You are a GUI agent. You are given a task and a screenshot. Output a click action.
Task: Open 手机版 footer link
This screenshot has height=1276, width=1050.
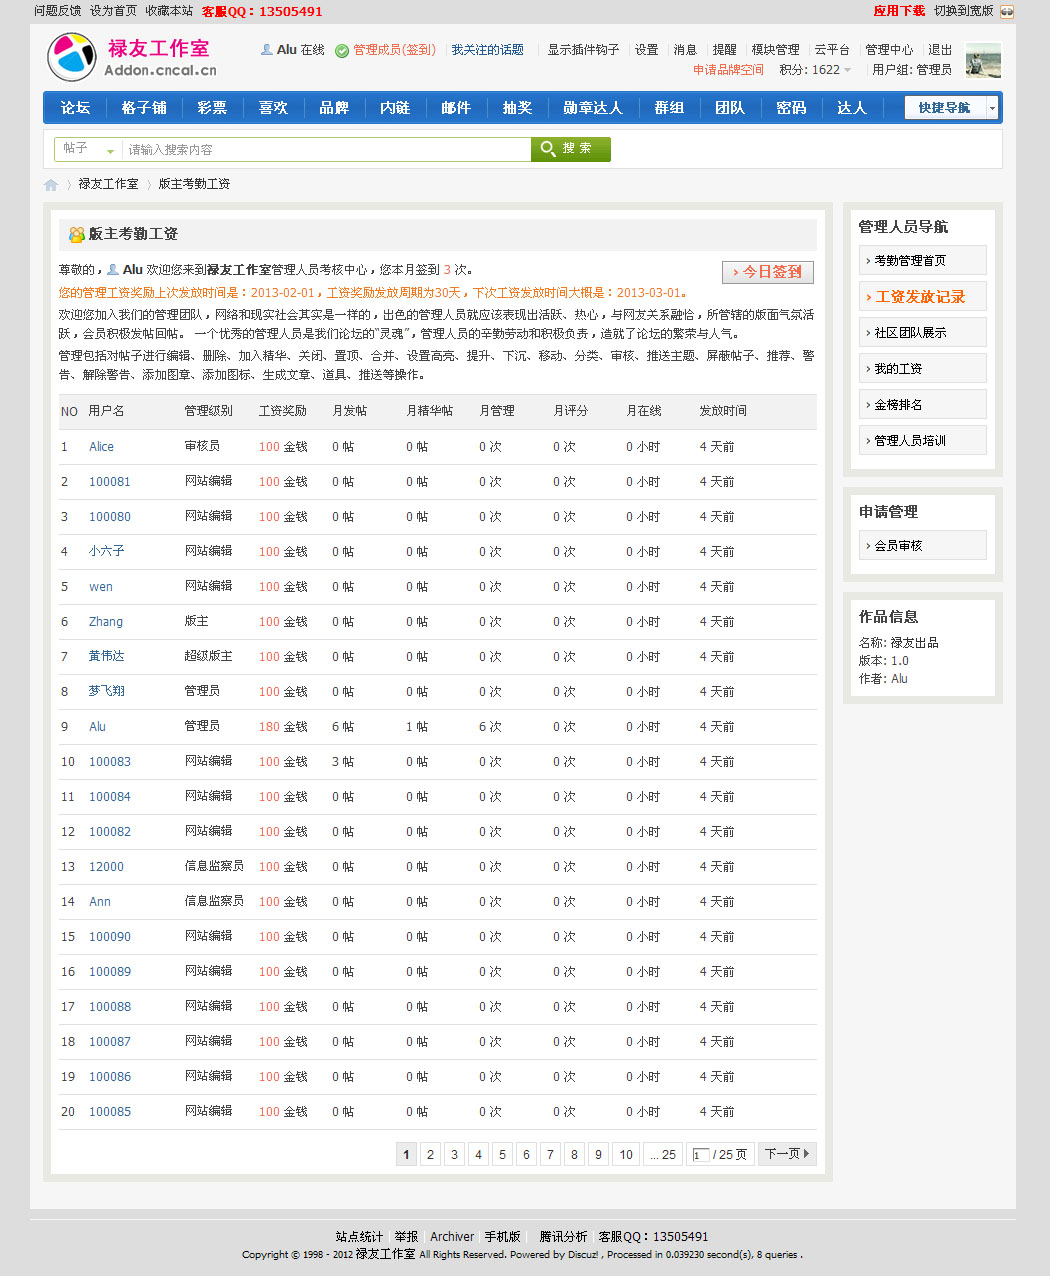pyautogui.click(x=502, y=1237)
